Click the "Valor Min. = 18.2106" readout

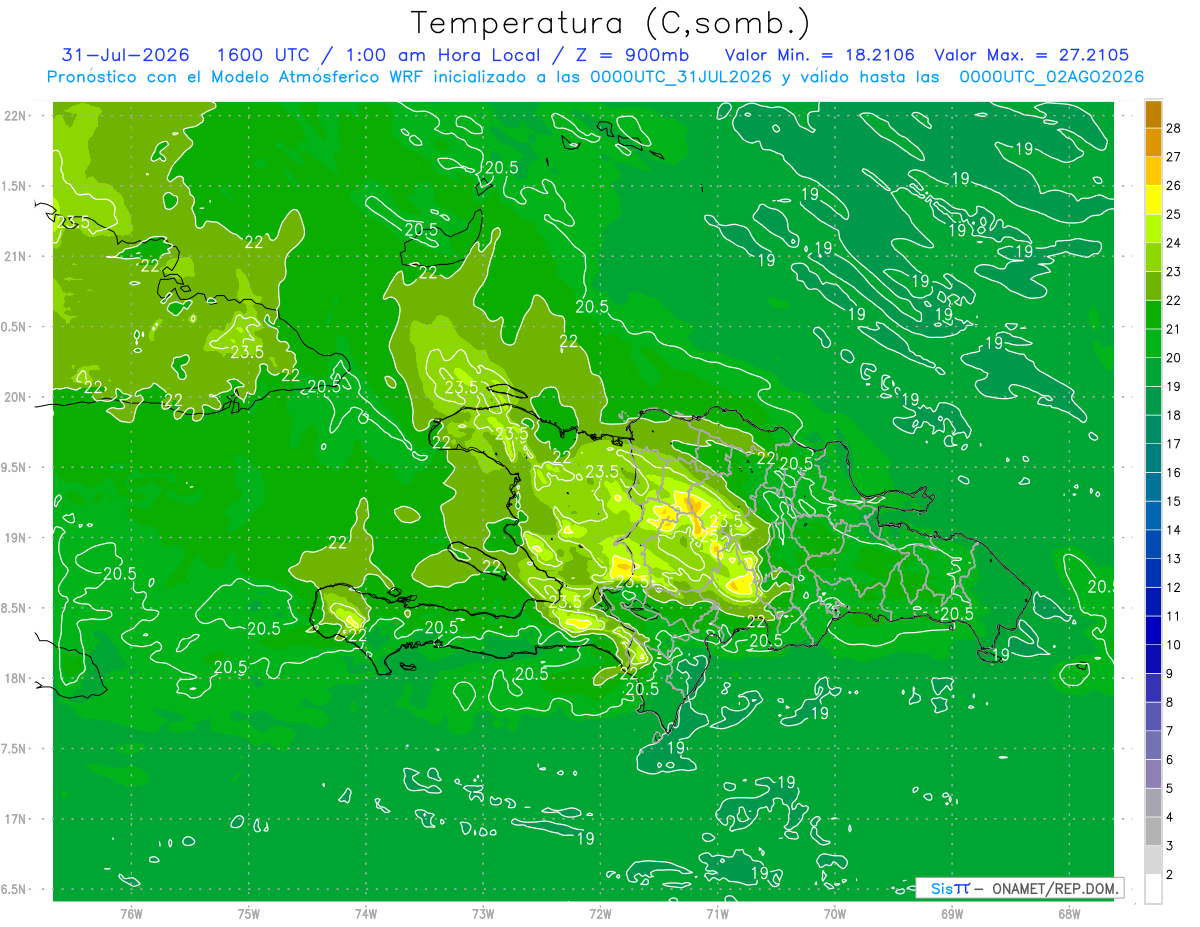tap(819, 55)
